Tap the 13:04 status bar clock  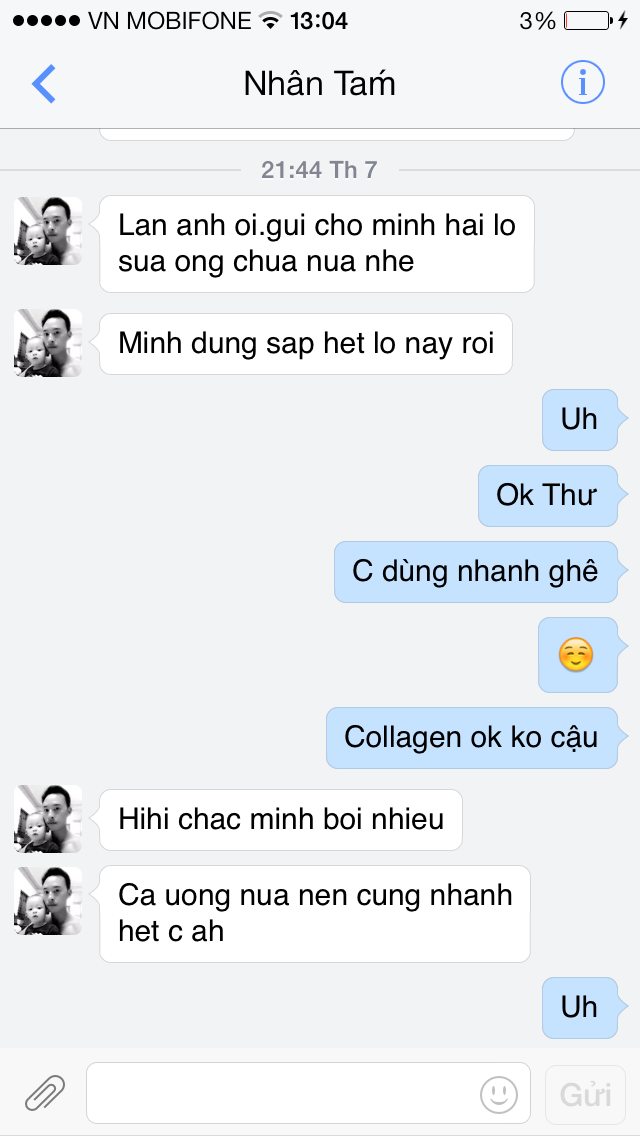coord(319,20)
